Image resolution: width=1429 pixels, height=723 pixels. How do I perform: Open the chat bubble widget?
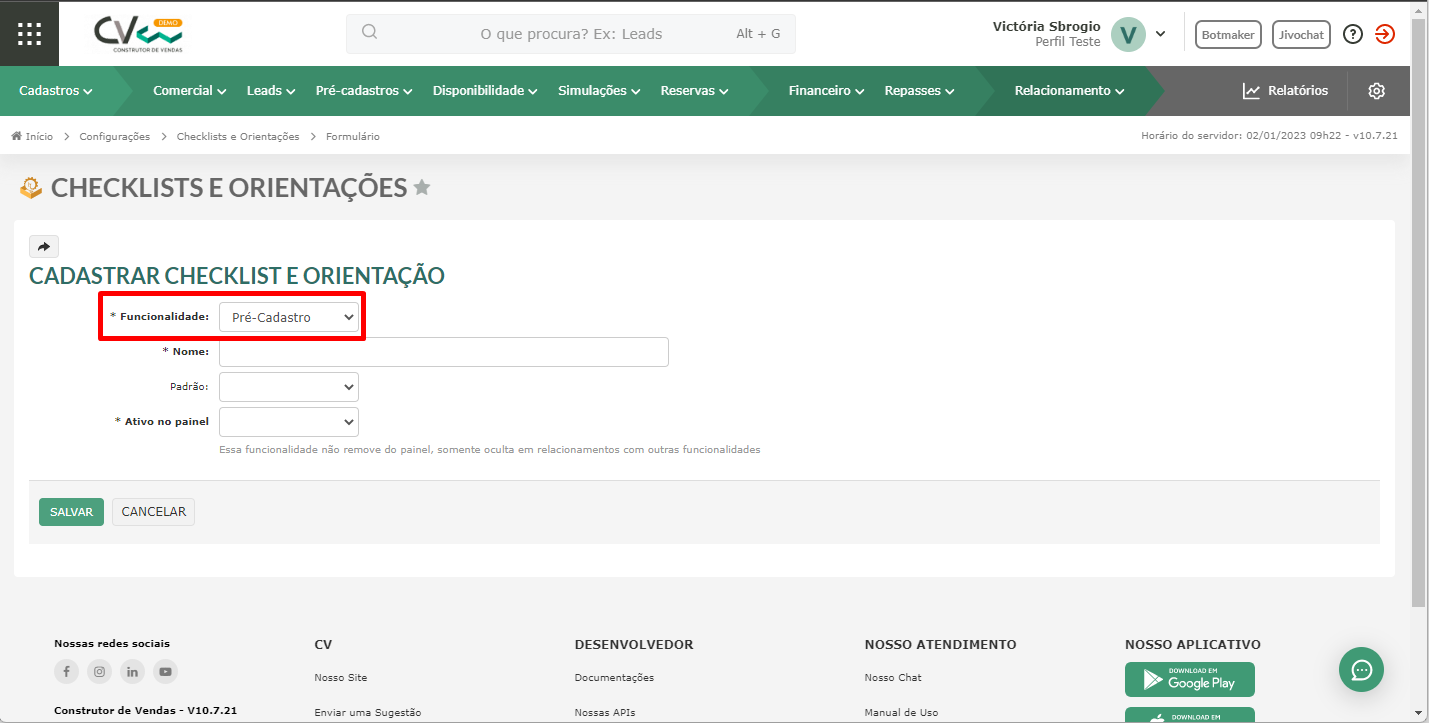pyautogui.click(x=1362, y=669)
